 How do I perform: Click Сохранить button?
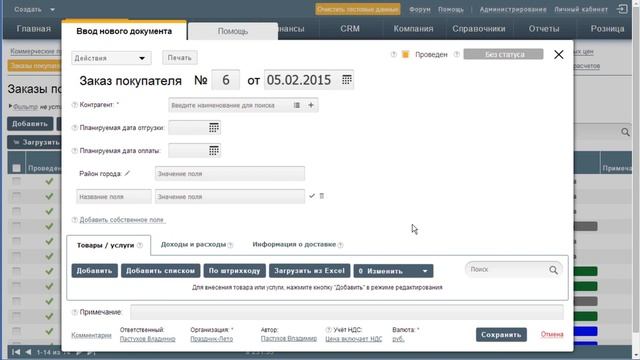[x=501, y=335]
